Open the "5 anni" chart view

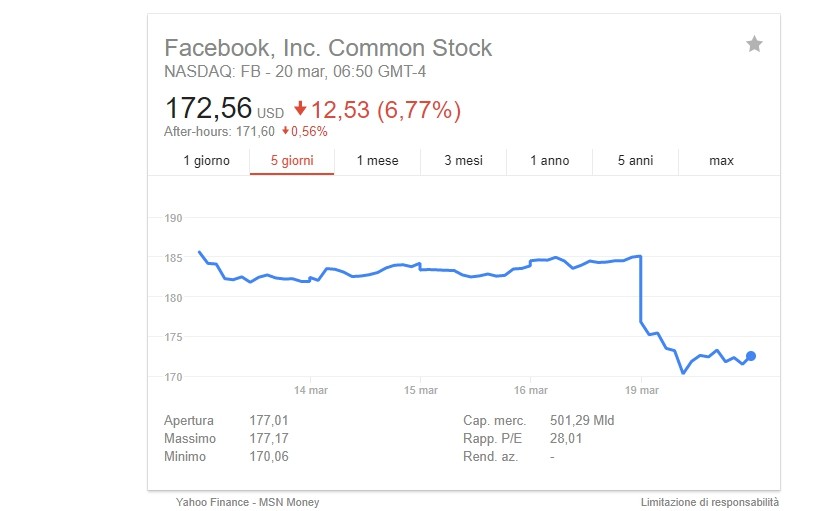(x=635, y=161)
